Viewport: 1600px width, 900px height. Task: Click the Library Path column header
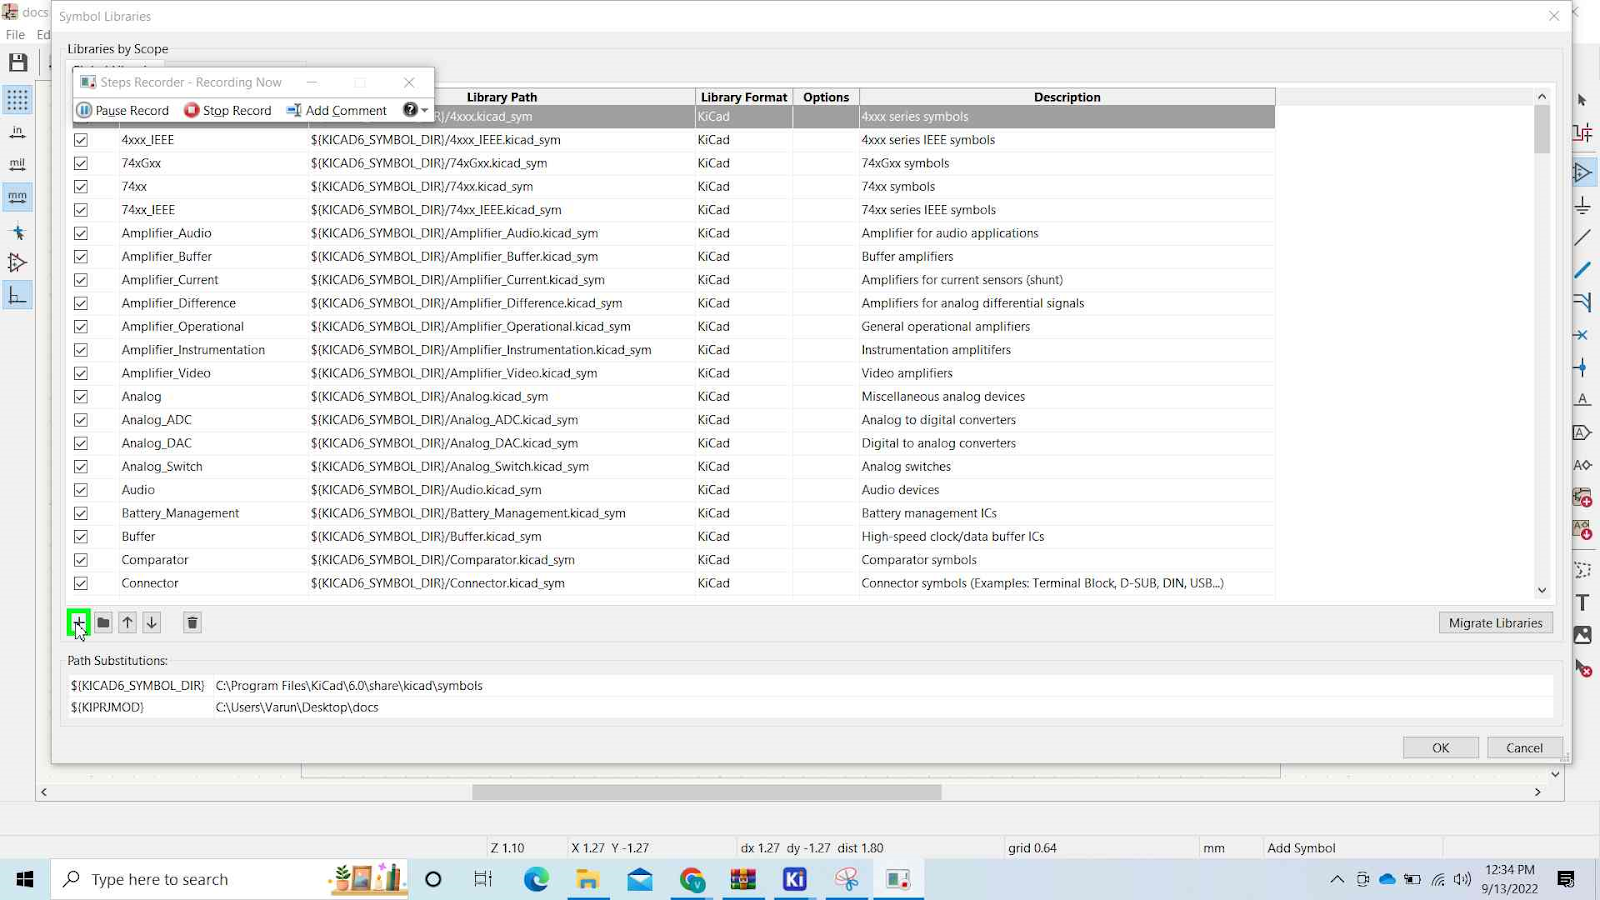[x=501, y=97]
